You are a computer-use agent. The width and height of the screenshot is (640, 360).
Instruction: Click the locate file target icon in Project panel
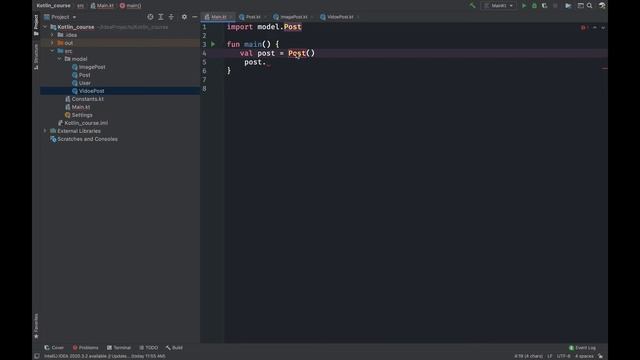pos(150,17)
